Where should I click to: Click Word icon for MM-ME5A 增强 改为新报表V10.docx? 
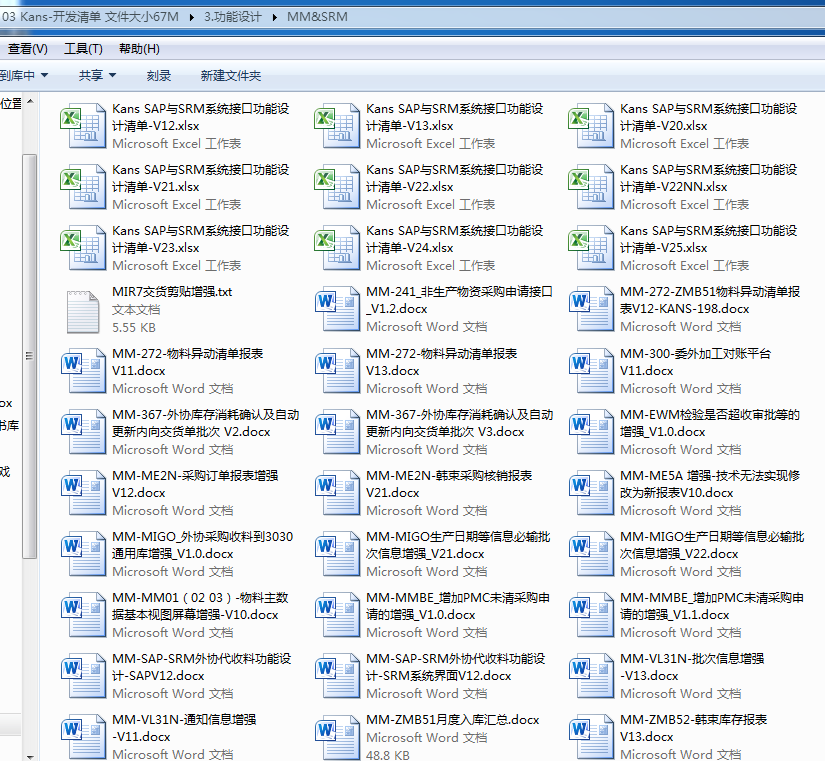pyautogui.click(x=591, y=493)
